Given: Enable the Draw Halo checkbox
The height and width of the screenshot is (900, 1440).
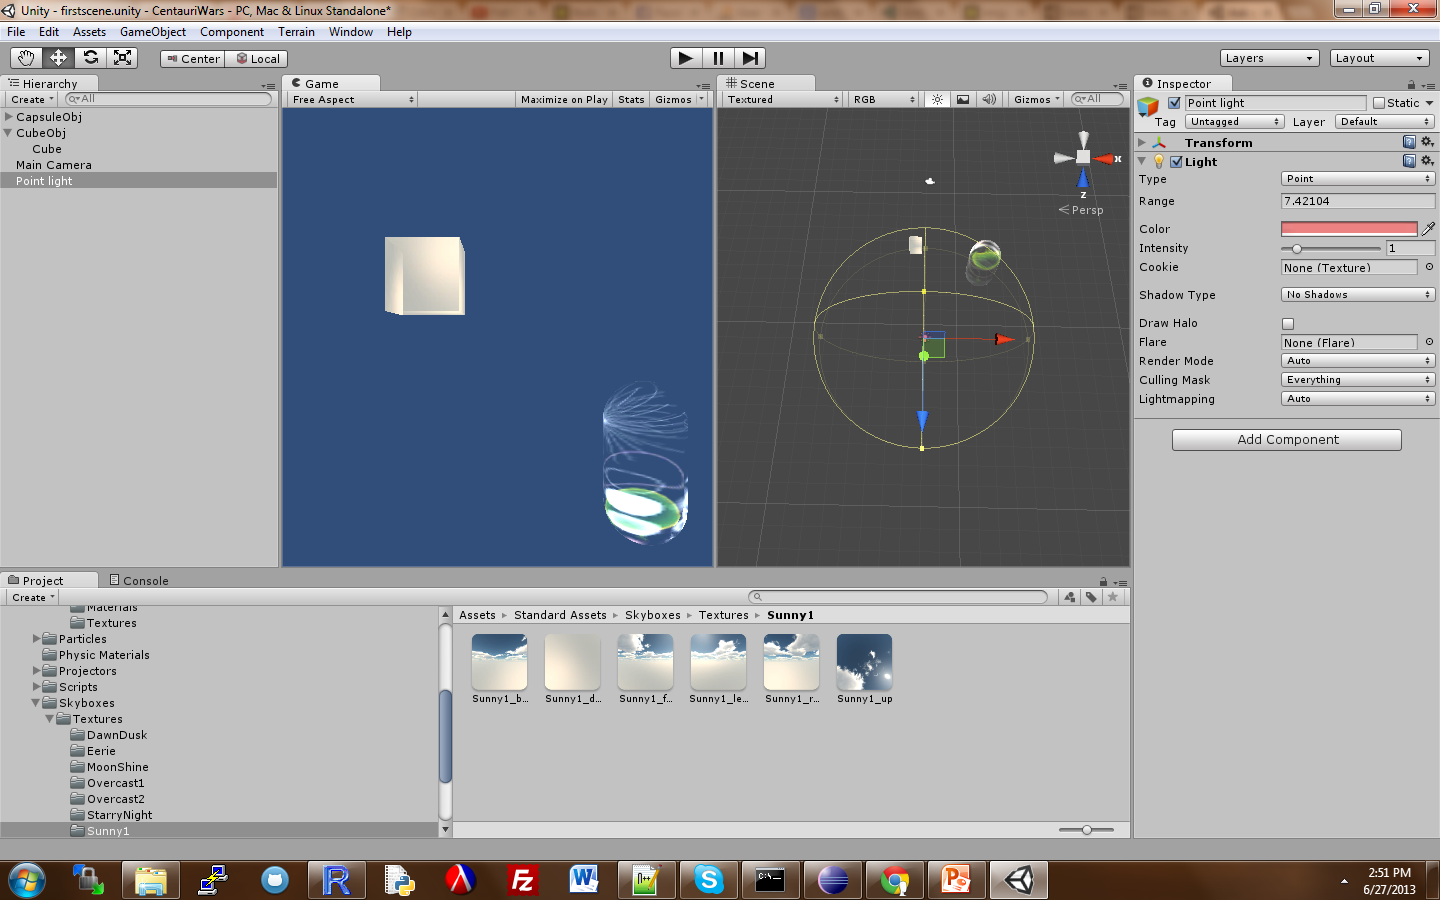Looking at the screenshot, I should pos(1288,323).
